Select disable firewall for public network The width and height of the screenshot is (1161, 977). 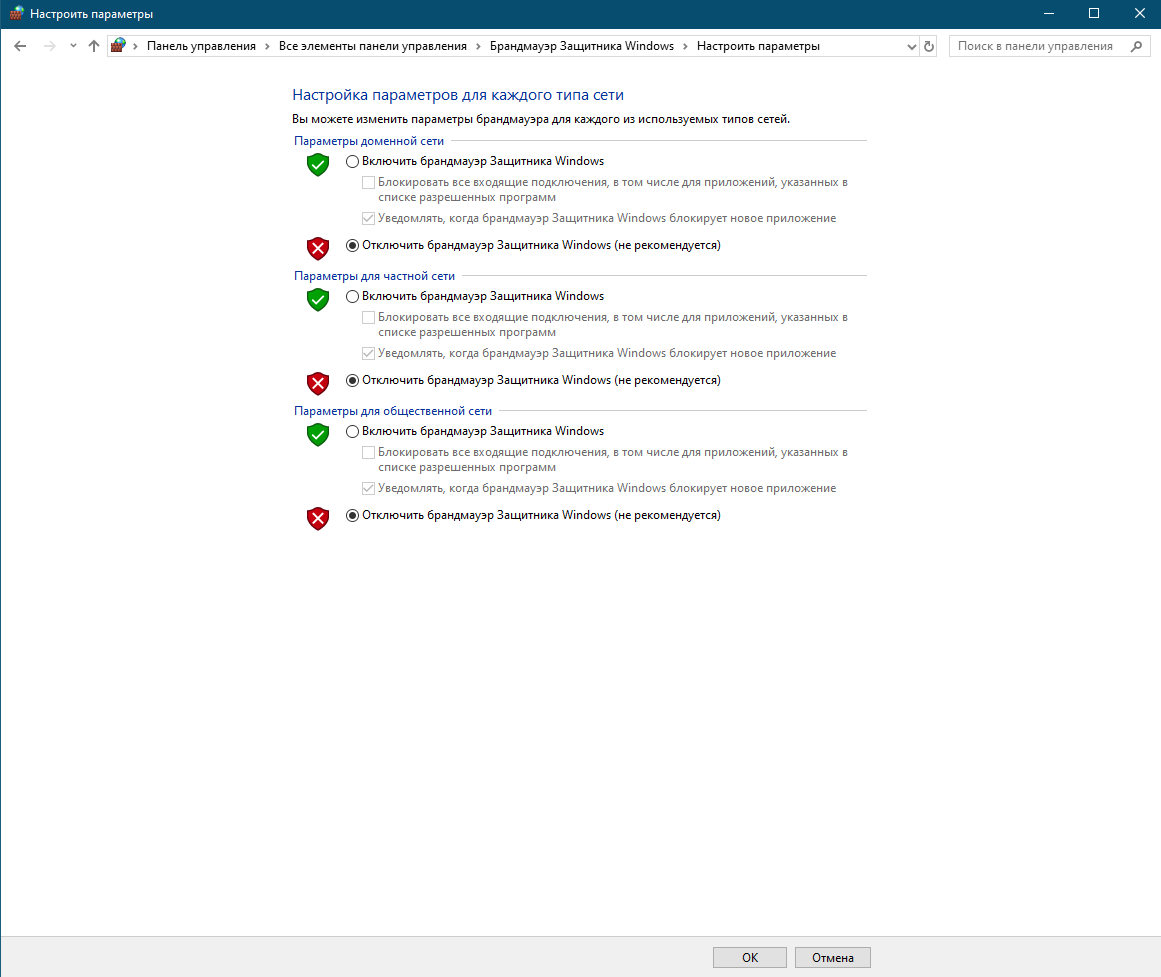(x=352, y=516)
